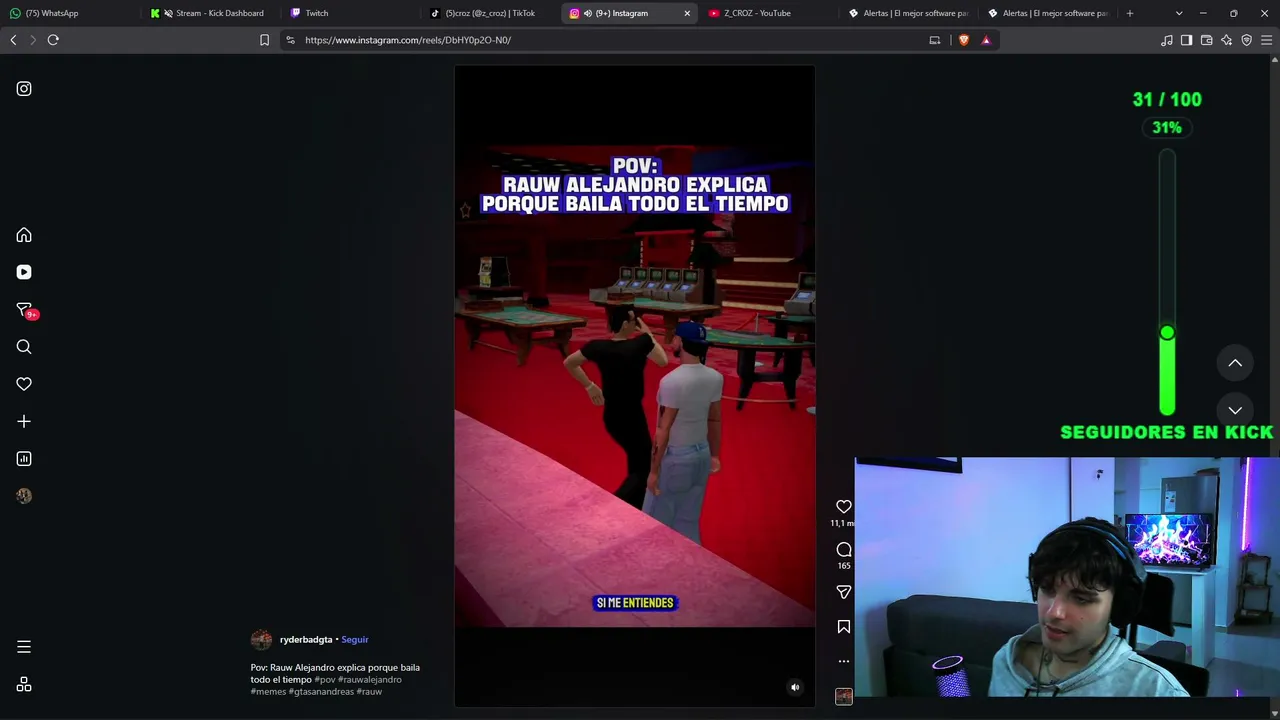Open Instagram search panel
1280x720 pixels.
pos(24,347)
